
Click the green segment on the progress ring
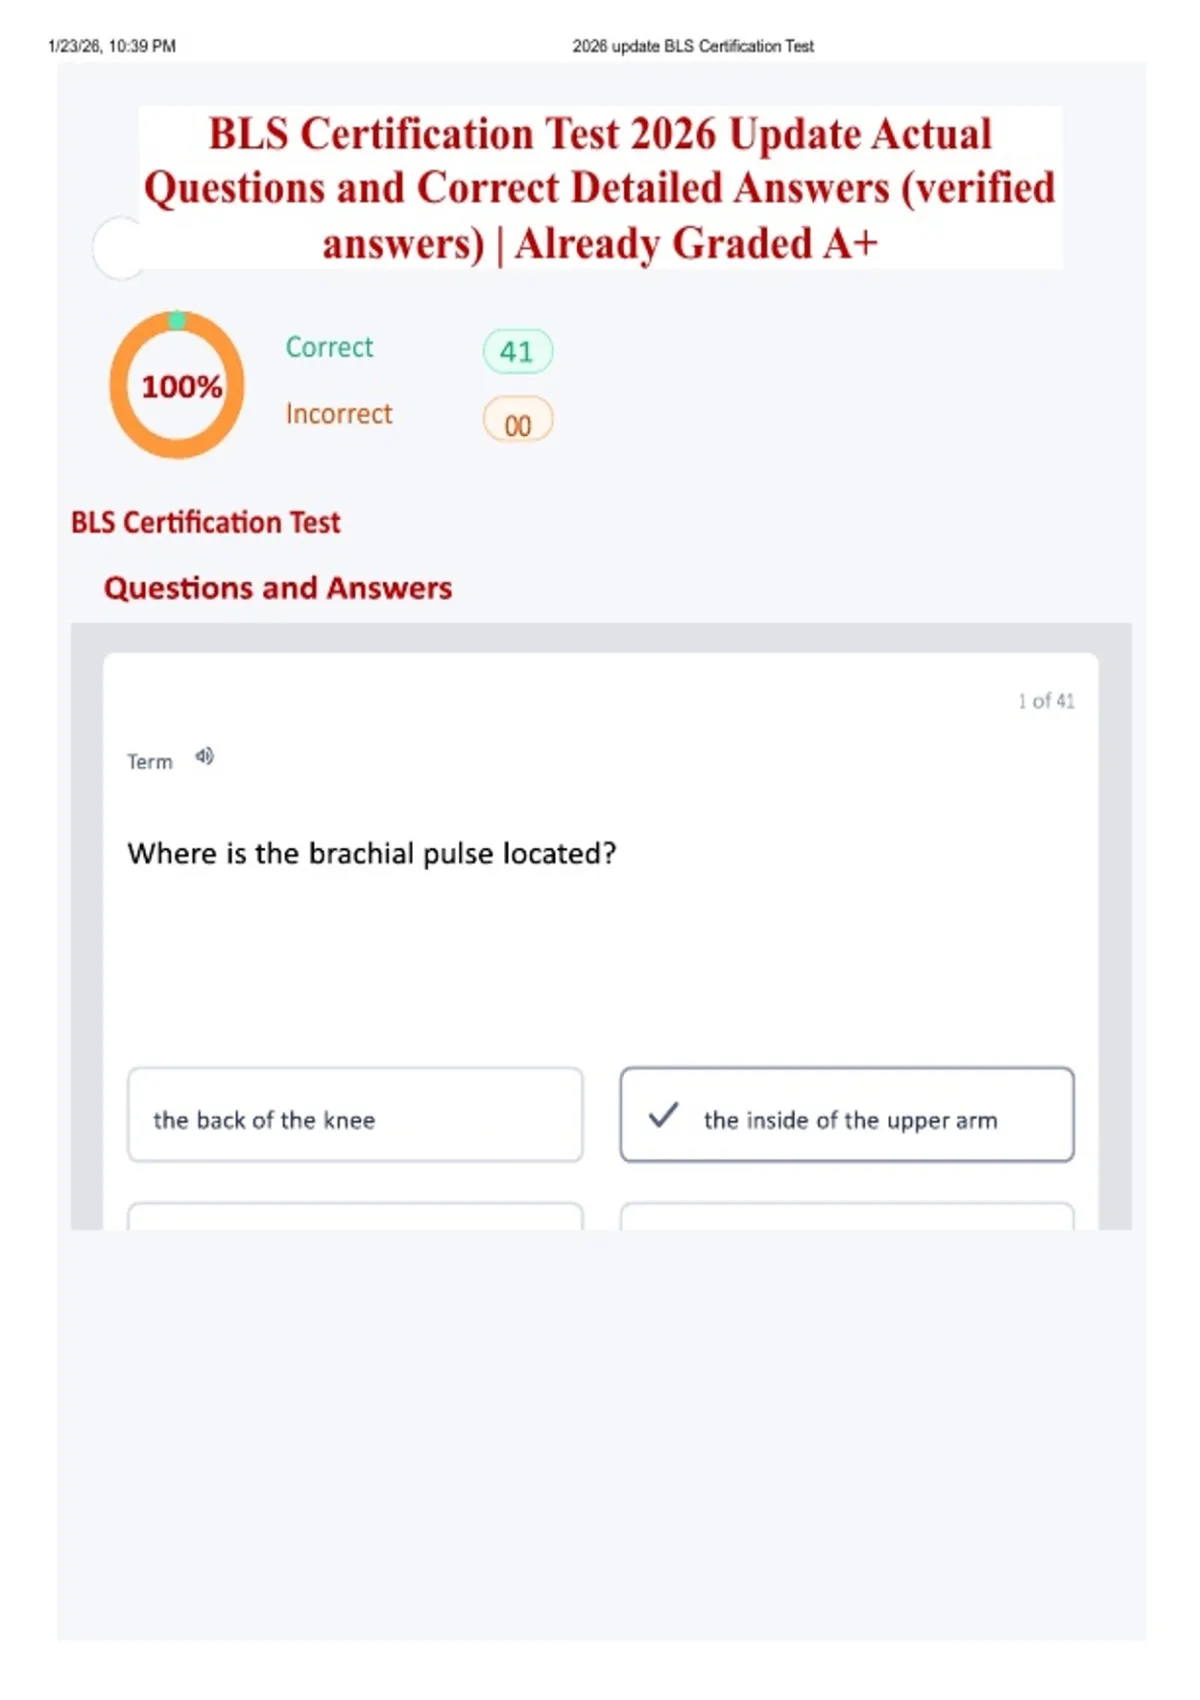(x=177, y=320)
